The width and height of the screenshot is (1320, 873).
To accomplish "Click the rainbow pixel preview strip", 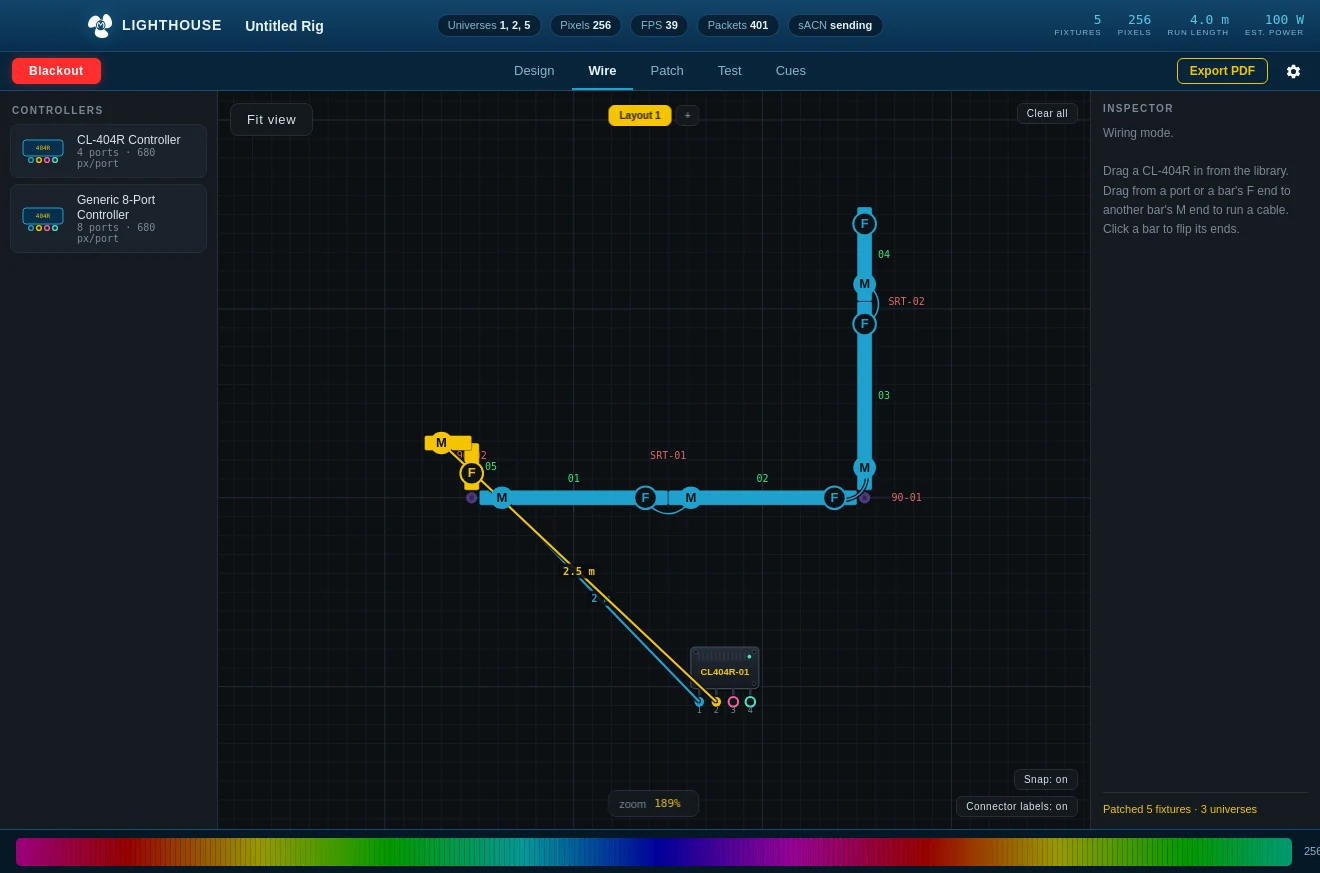I will (x=654, y=852).
